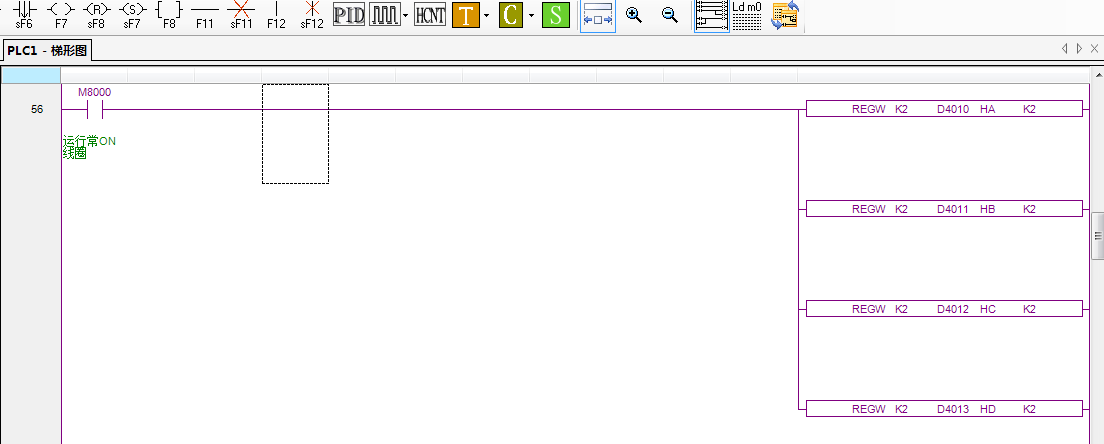Screen dimensions: 1104x444
Task: Open the HCNT high-speed counter tool
Action: coord(430,15)
